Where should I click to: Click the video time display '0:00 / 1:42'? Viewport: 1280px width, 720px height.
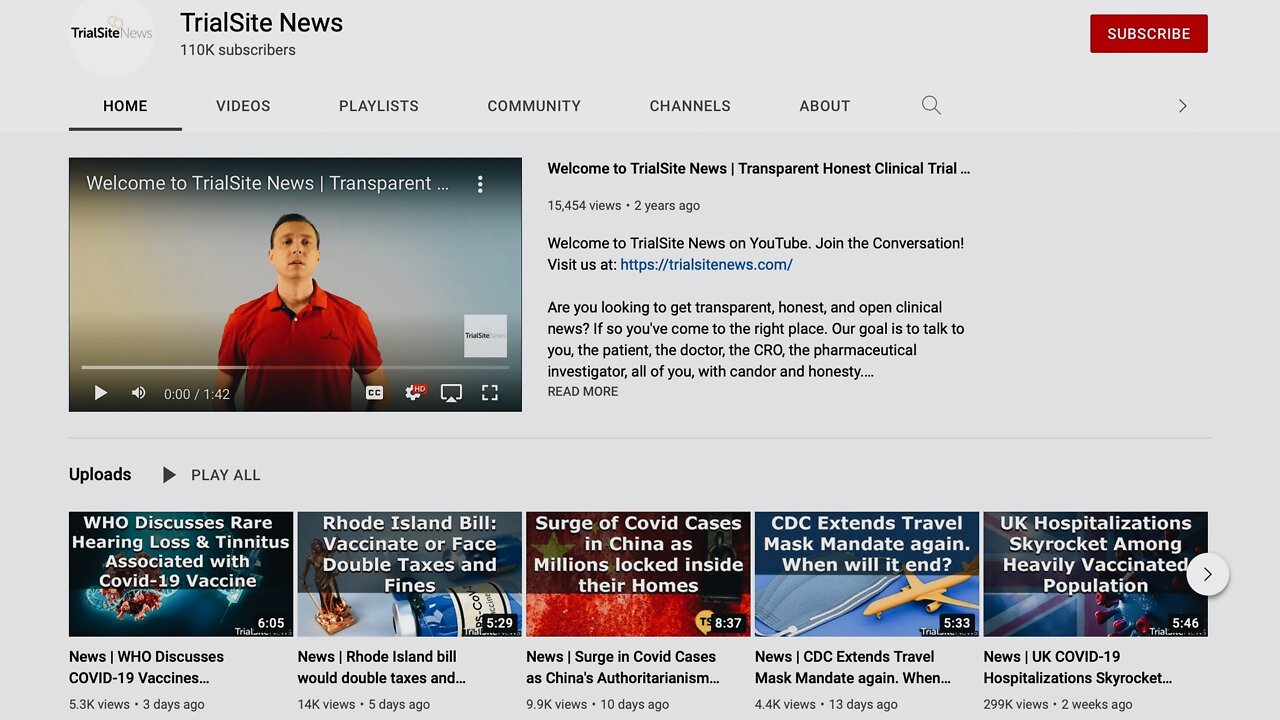pyautogui.click(x=197, y=394)
